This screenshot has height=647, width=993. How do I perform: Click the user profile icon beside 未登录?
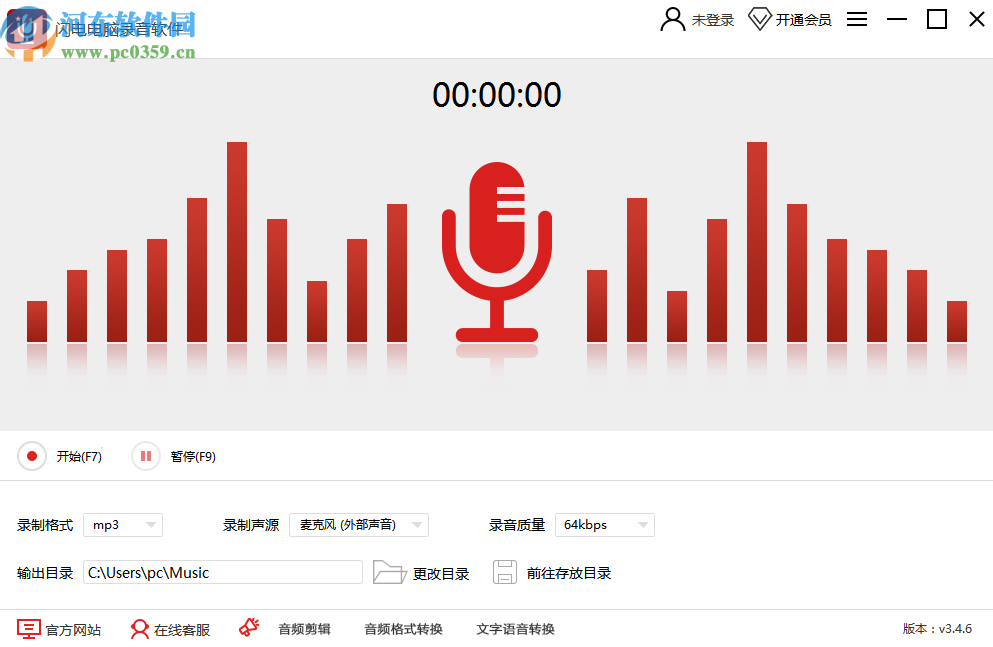(x=672, y=18)
